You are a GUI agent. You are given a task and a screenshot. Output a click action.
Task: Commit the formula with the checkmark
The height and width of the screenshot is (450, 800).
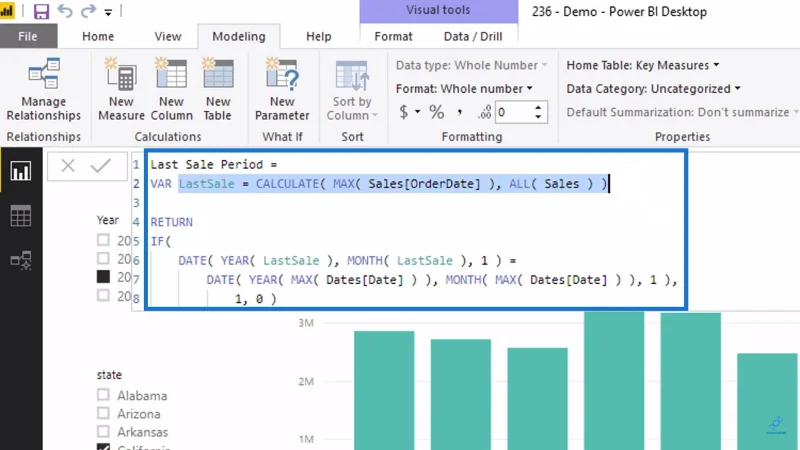101,166
